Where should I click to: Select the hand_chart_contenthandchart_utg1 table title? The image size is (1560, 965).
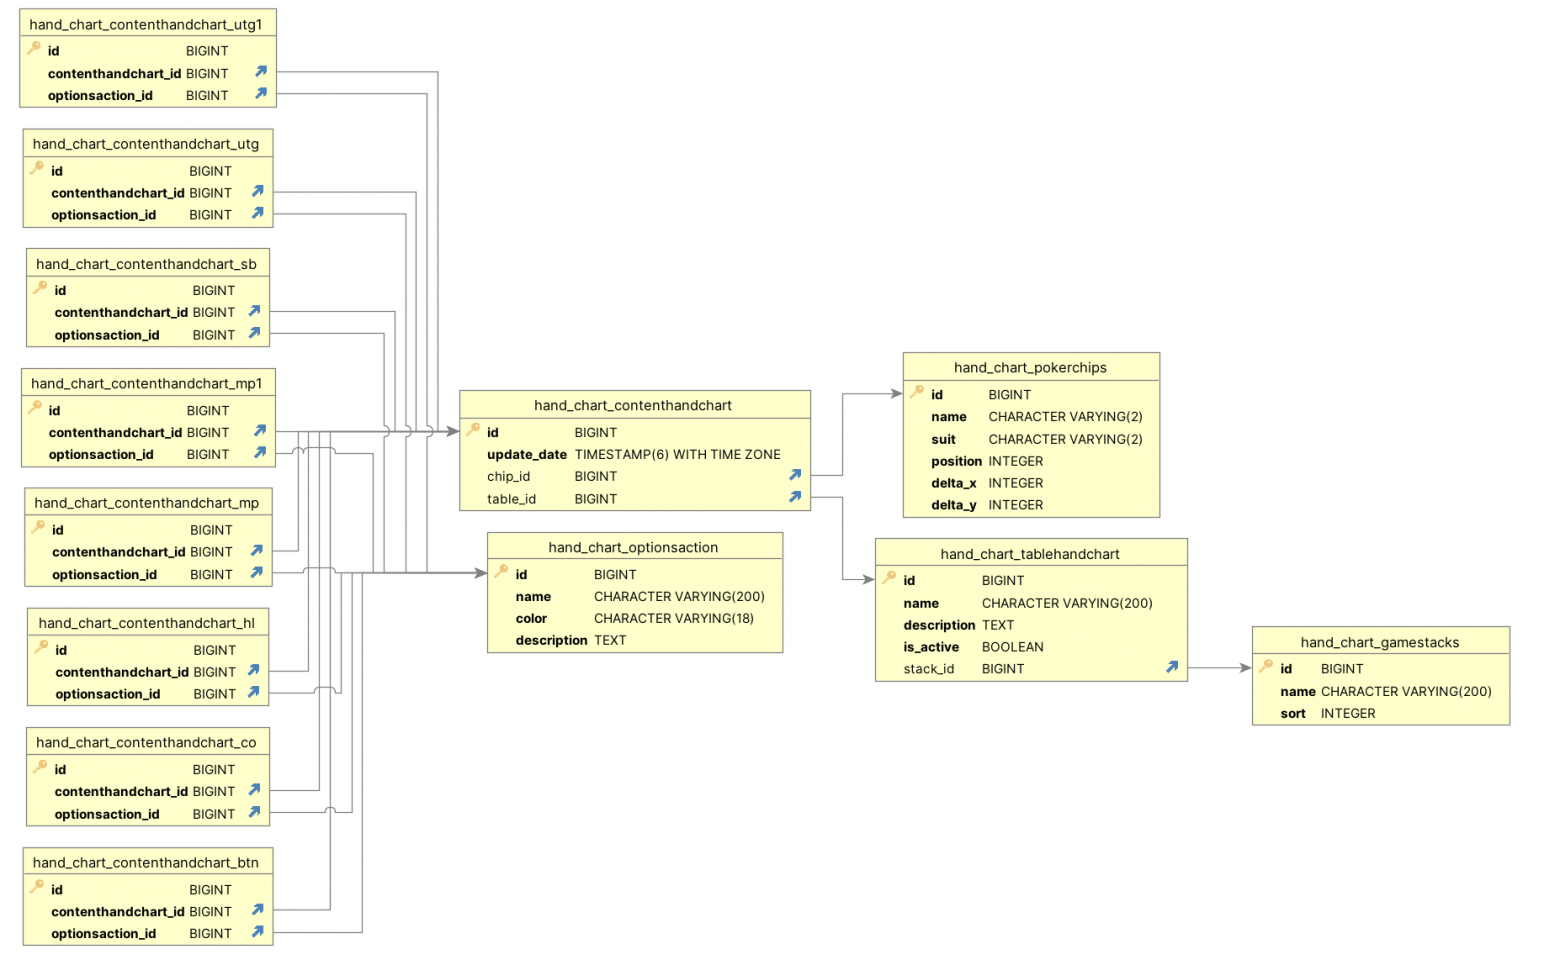pos(146,25)
